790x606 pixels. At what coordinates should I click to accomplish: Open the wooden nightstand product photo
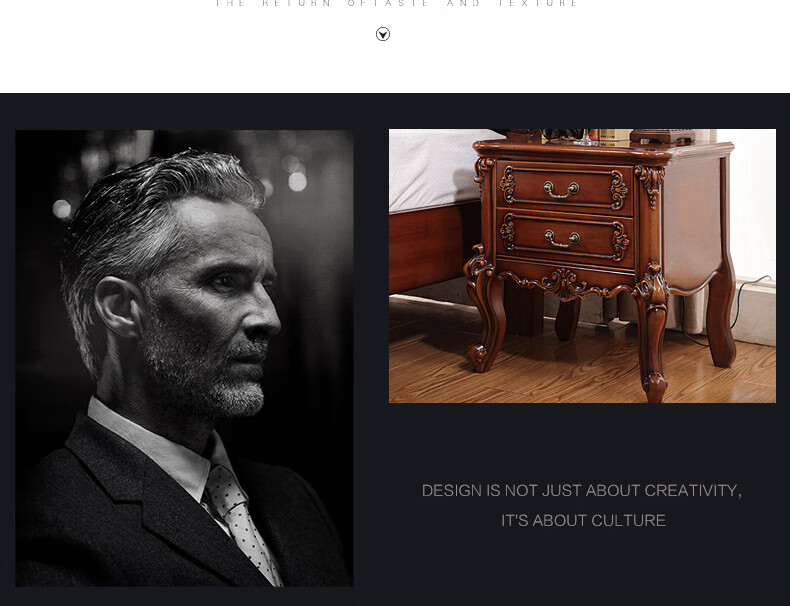582,266
